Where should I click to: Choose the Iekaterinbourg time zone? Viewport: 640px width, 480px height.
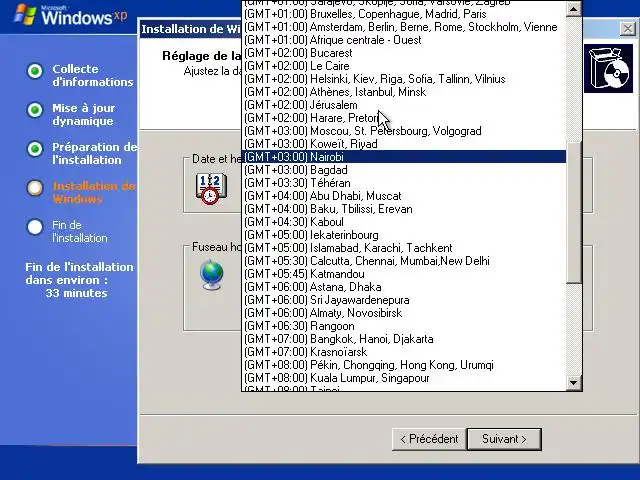[404, 235]
